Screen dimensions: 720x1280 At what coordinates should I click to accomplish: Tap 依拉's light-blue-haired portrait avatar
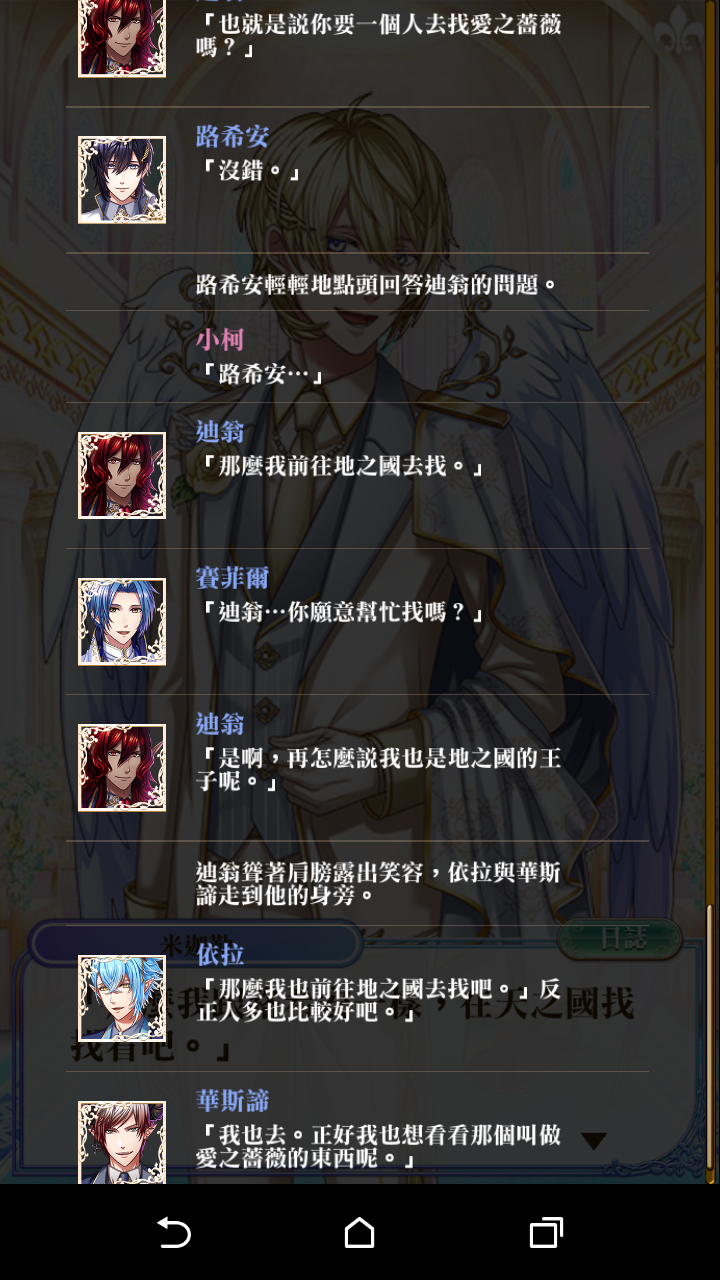pyautogui.click(x=122, y=998)
